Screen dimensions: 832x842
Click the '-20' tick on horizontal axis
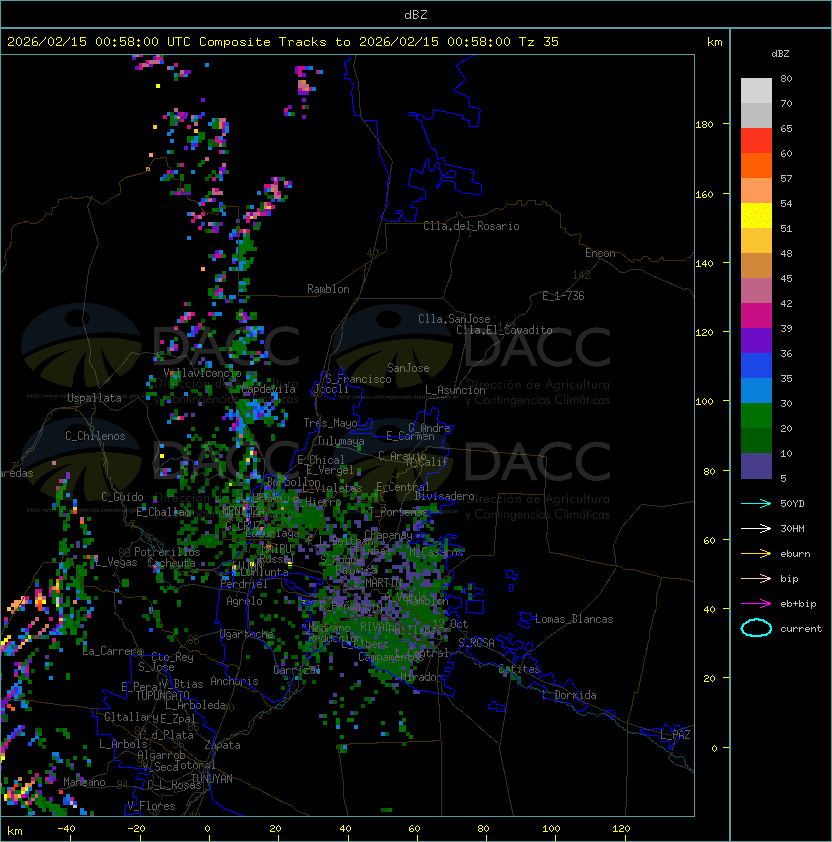[136, 829]
